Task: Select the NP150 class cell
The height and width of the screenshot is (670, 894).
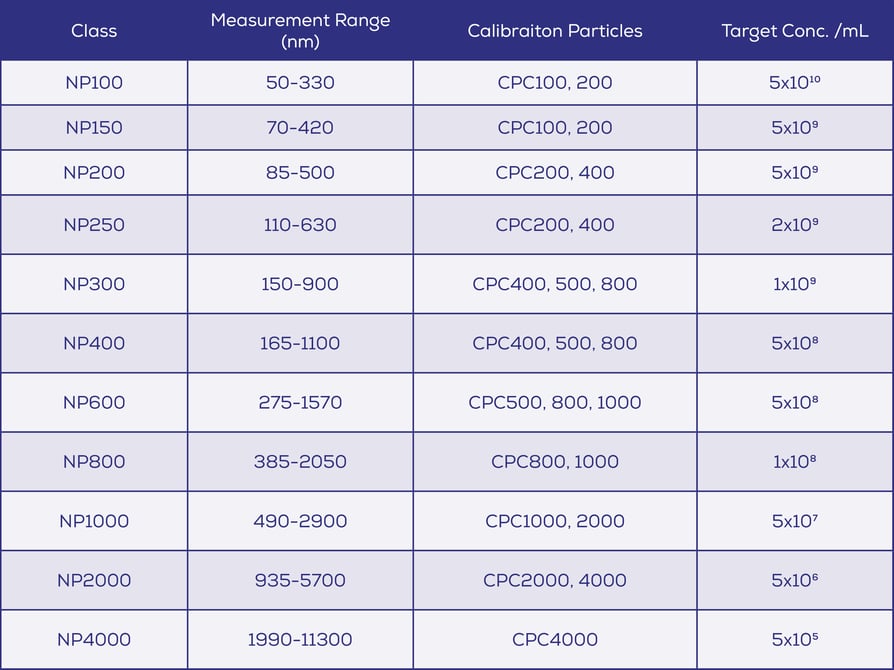Action: pyautogui.click(x=94, y=128)
